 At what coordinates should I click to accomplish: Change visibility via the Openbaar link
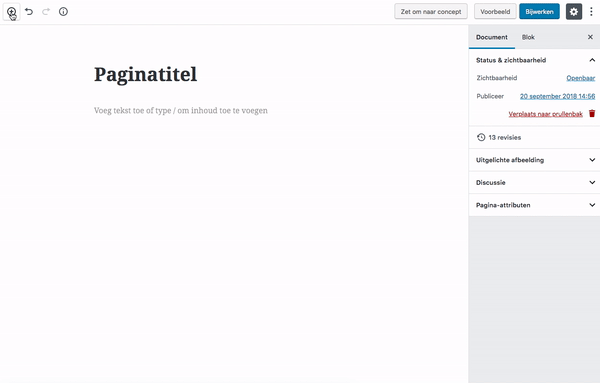(x=580, y=78)
